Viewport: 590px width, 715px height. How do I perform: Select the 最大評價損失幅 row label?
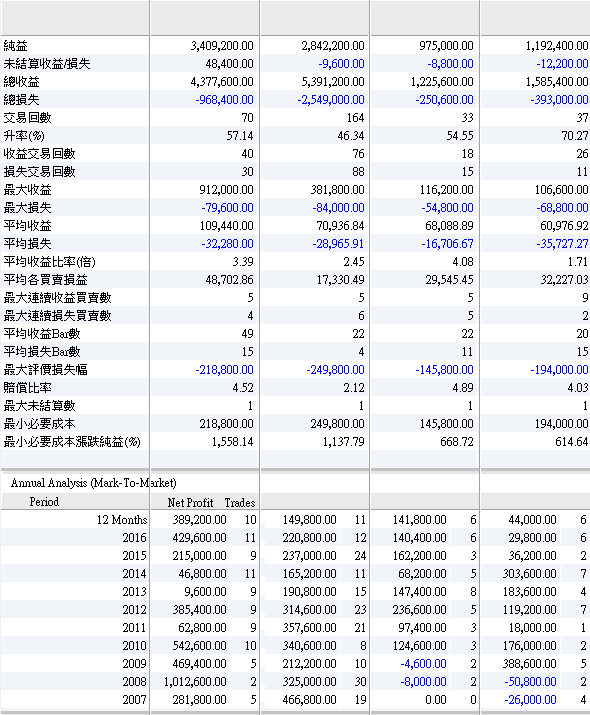[x=45, y=370]
